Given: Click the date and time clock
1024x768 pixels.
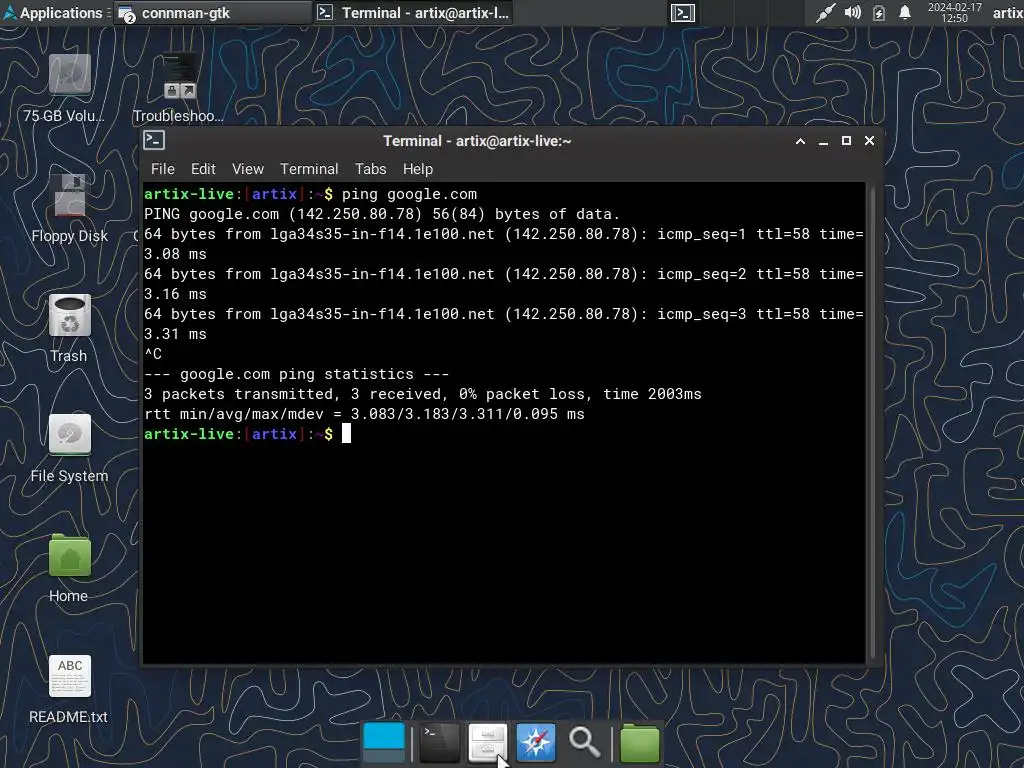Looking at the screenshot, I should click(x=954, y=13).
